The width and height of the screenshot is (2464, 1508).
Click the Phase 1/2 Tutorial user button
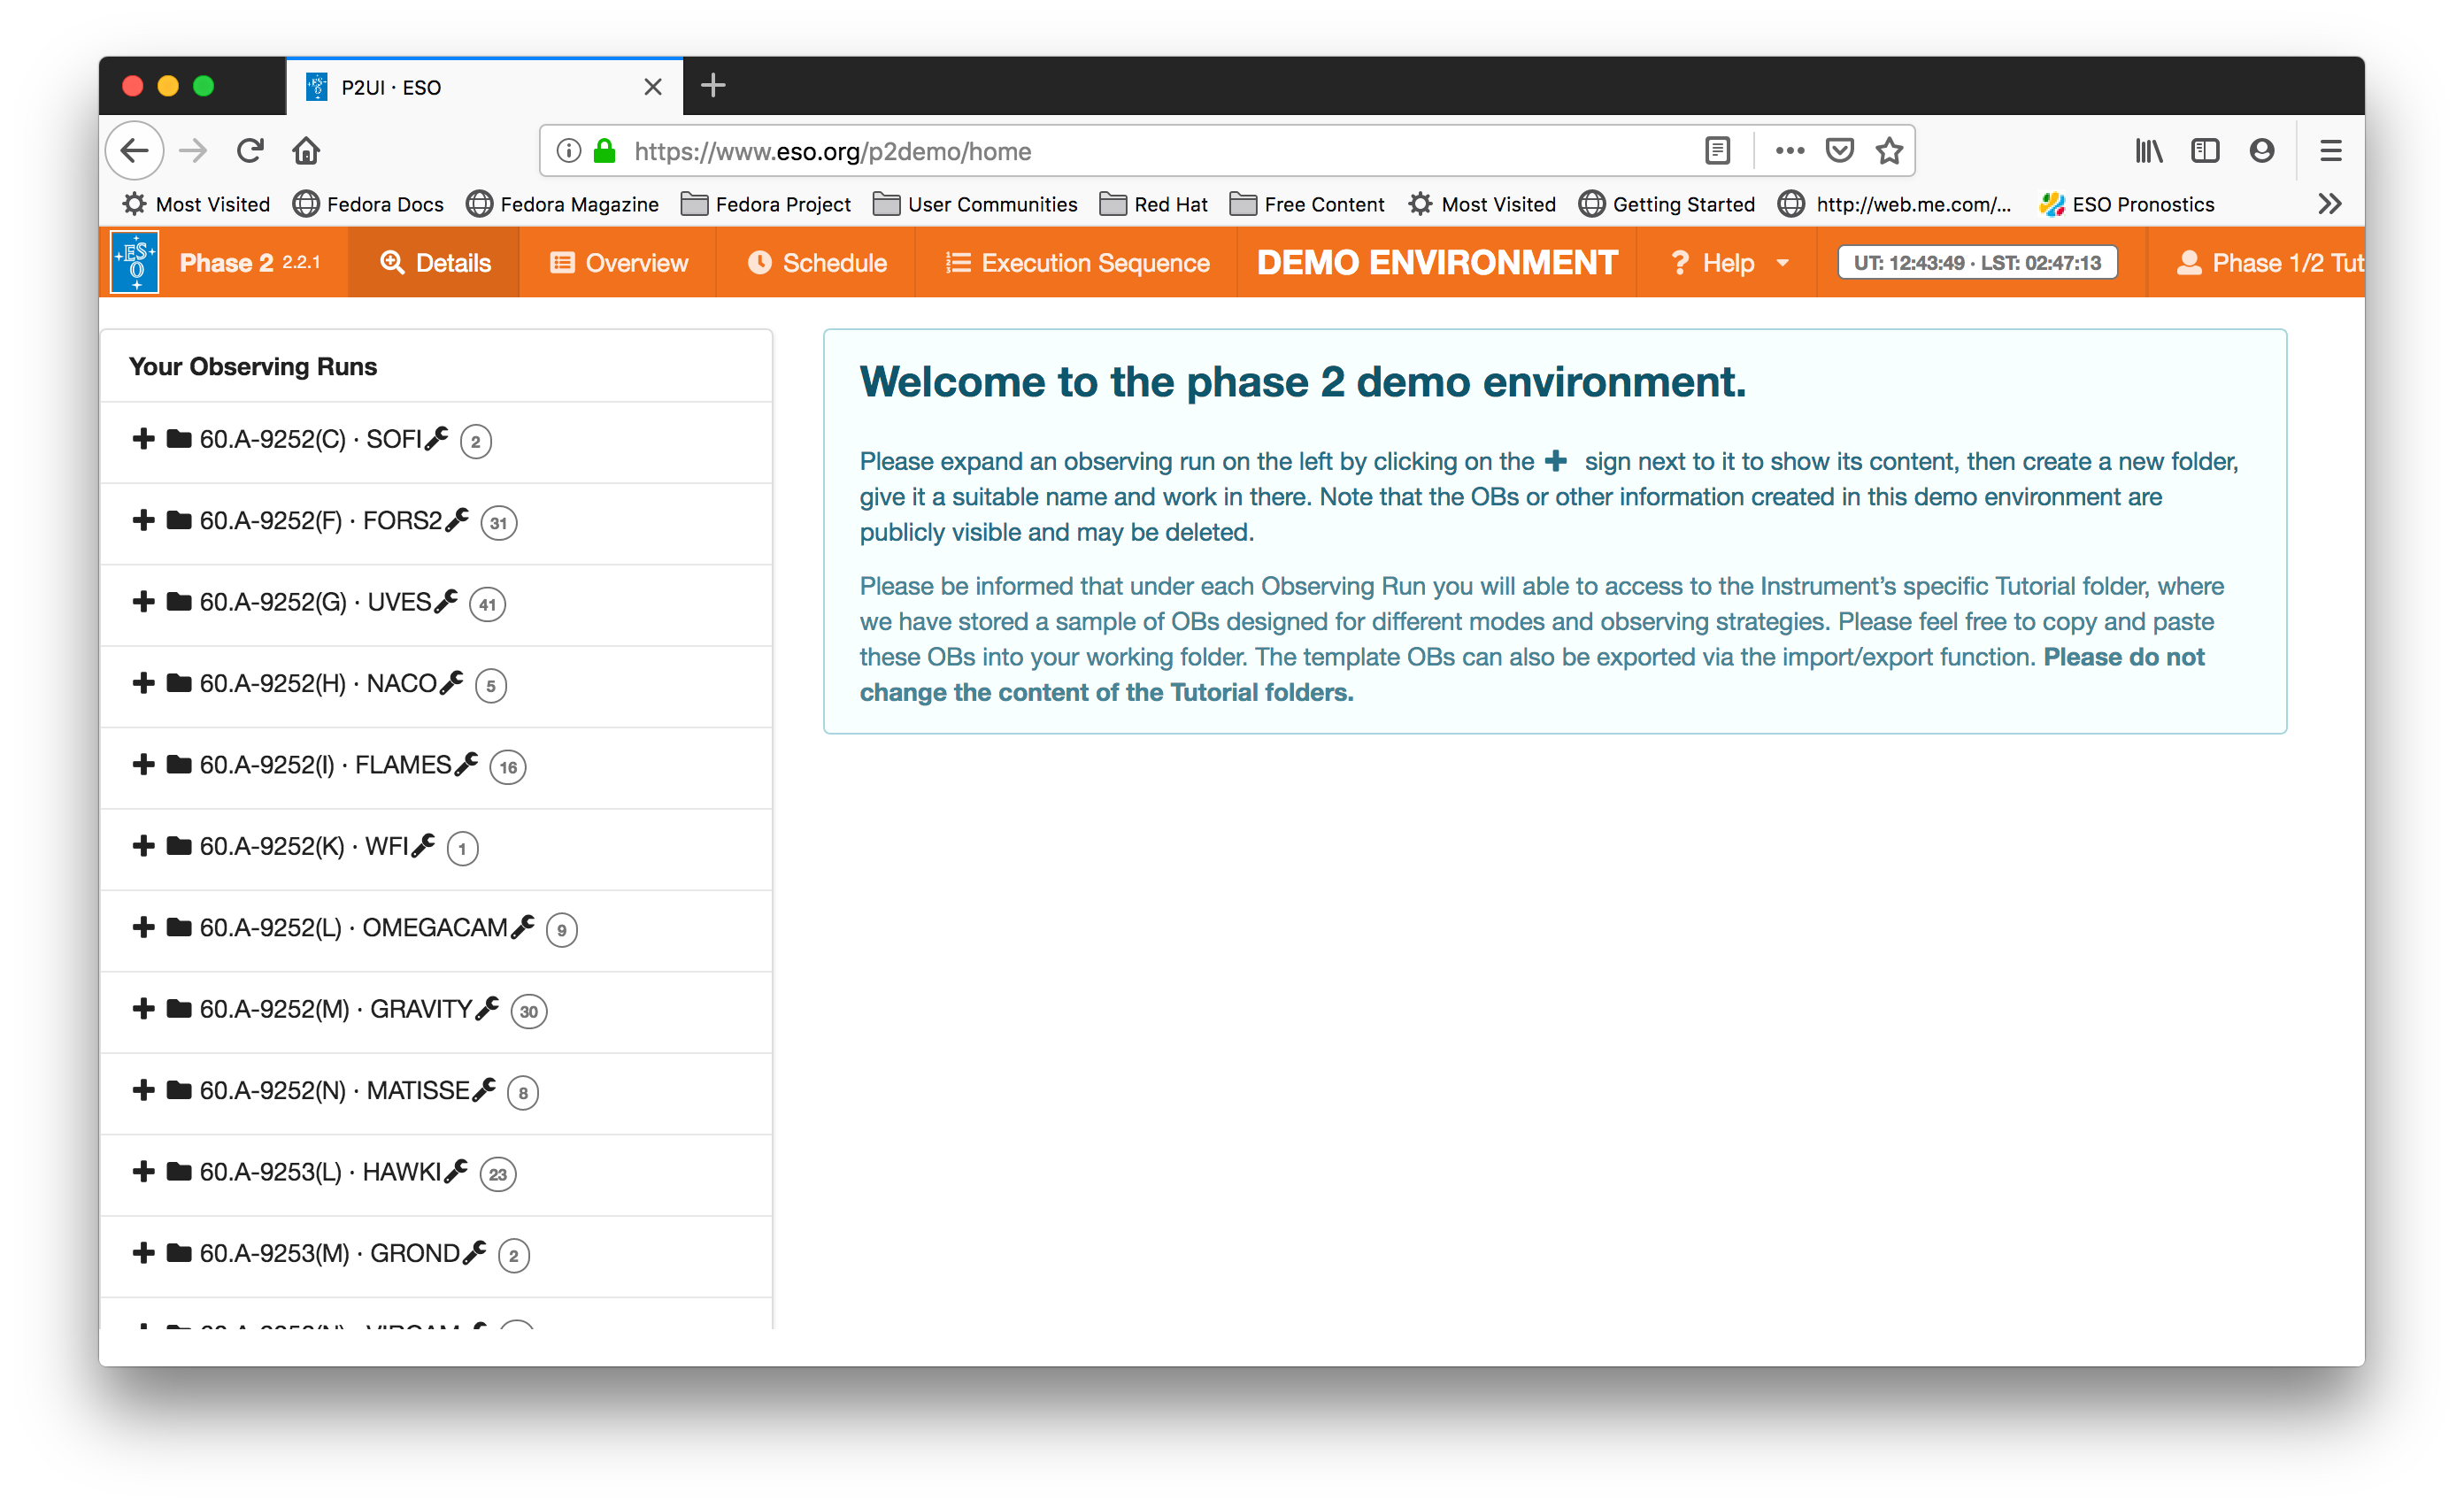[2270, 263]
